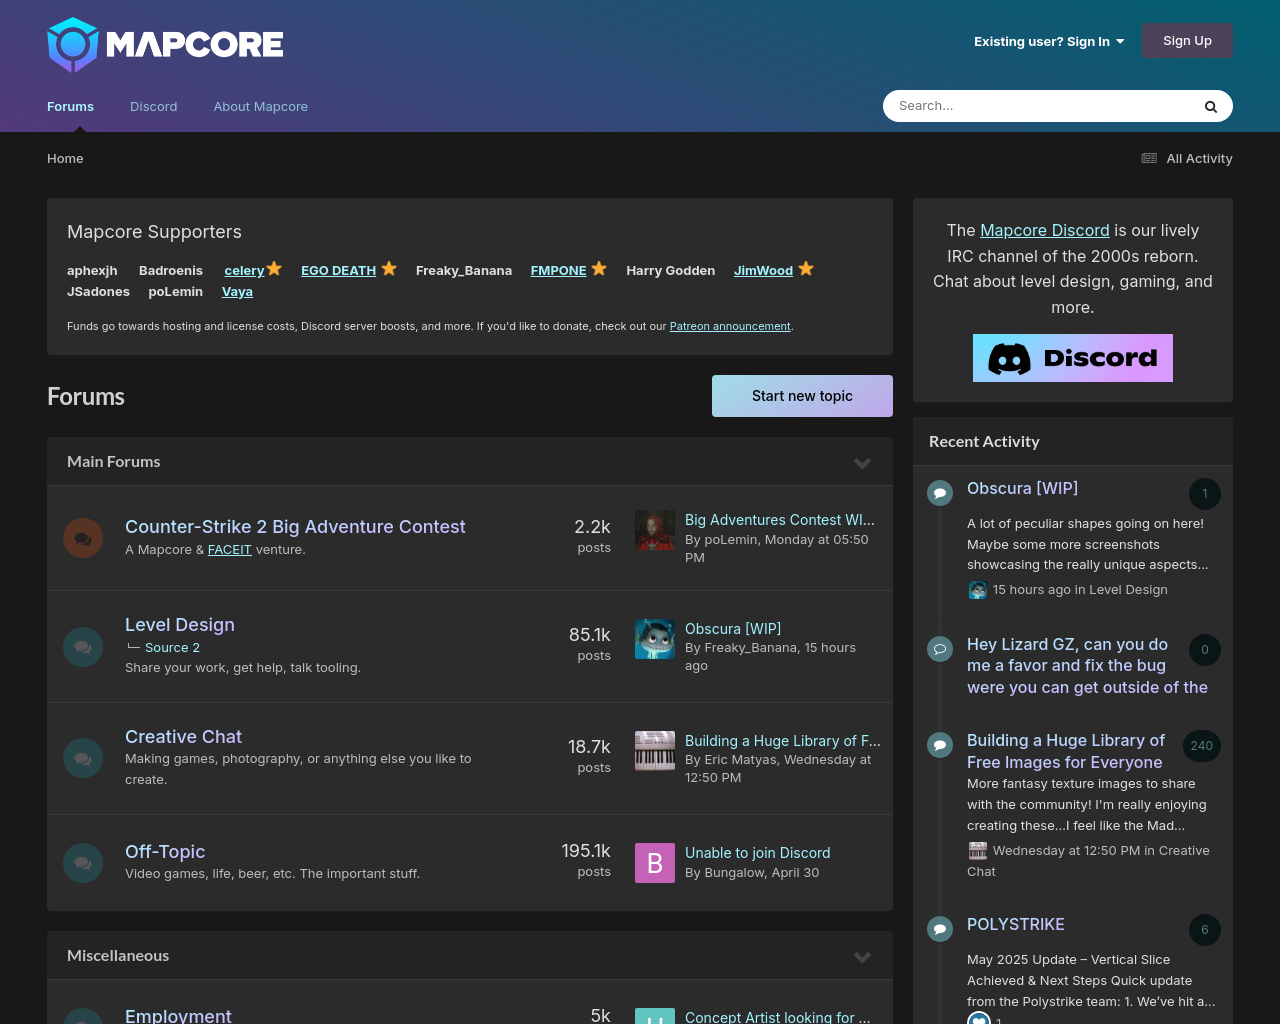Click the Building a Huge Library activity icon
1280x1024 pixels.
[x=940, y=745]
